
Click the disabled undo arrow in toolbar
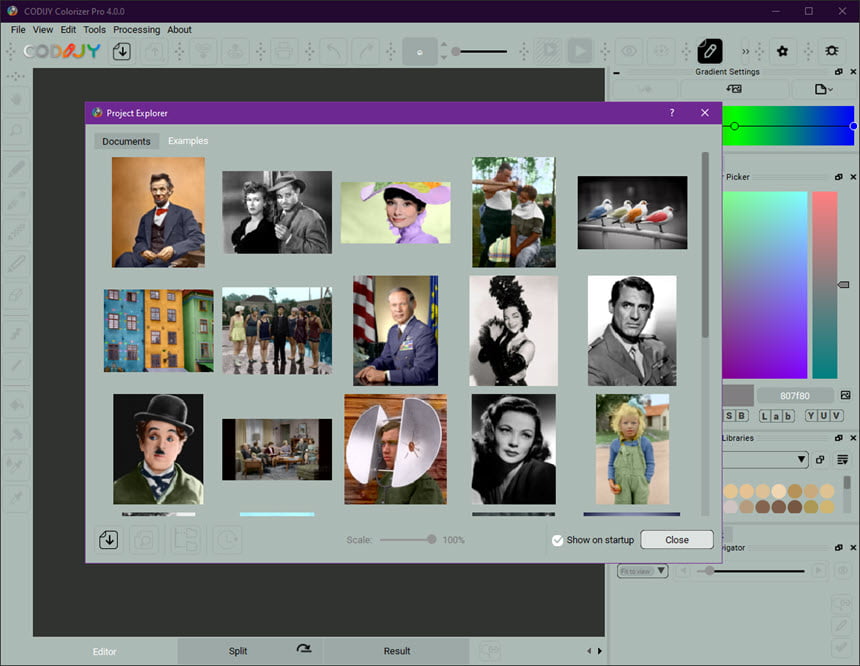[334, 52]
